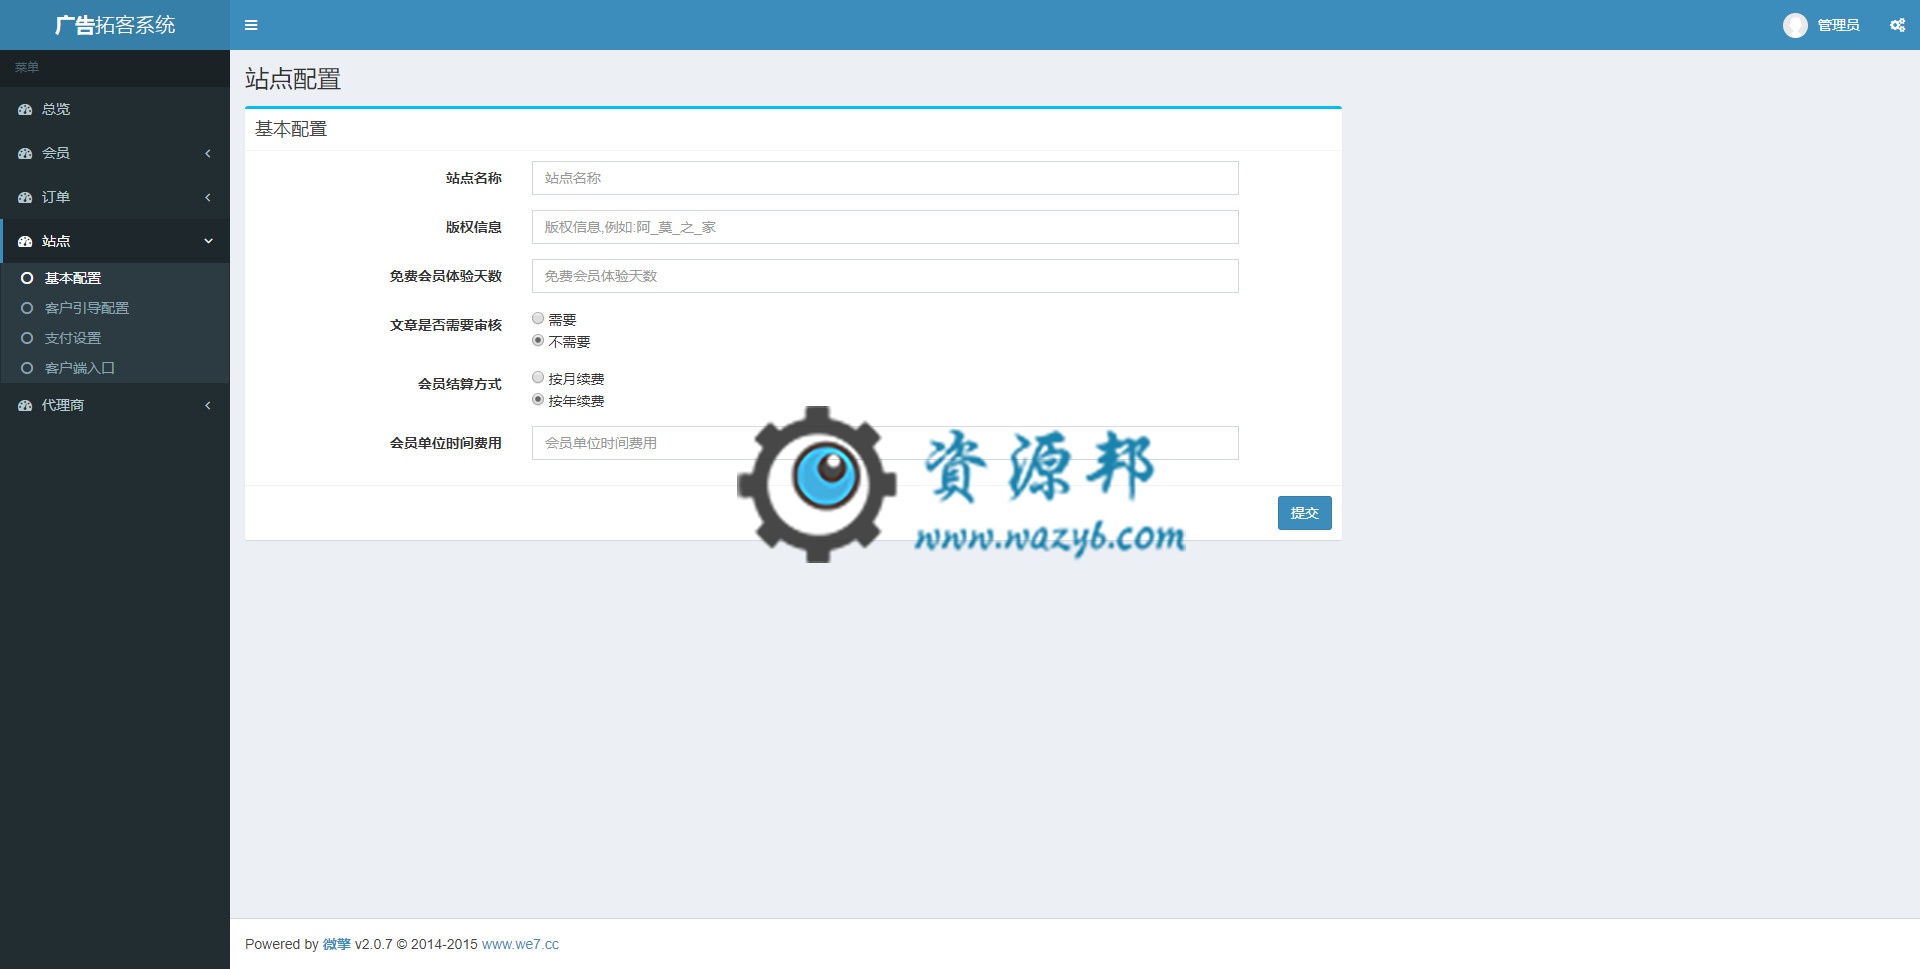
Task: Click the 菜单 sidebar header text
Action: [27, 67]
